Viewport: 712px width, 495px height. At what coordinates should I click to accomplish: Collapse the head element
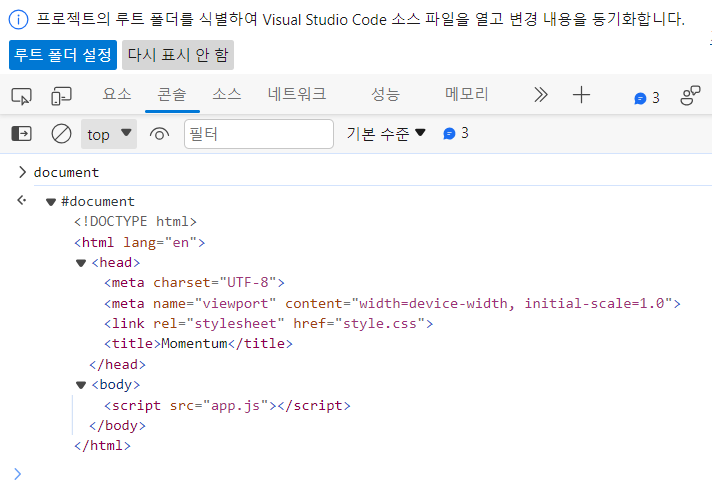coord(81,263)
